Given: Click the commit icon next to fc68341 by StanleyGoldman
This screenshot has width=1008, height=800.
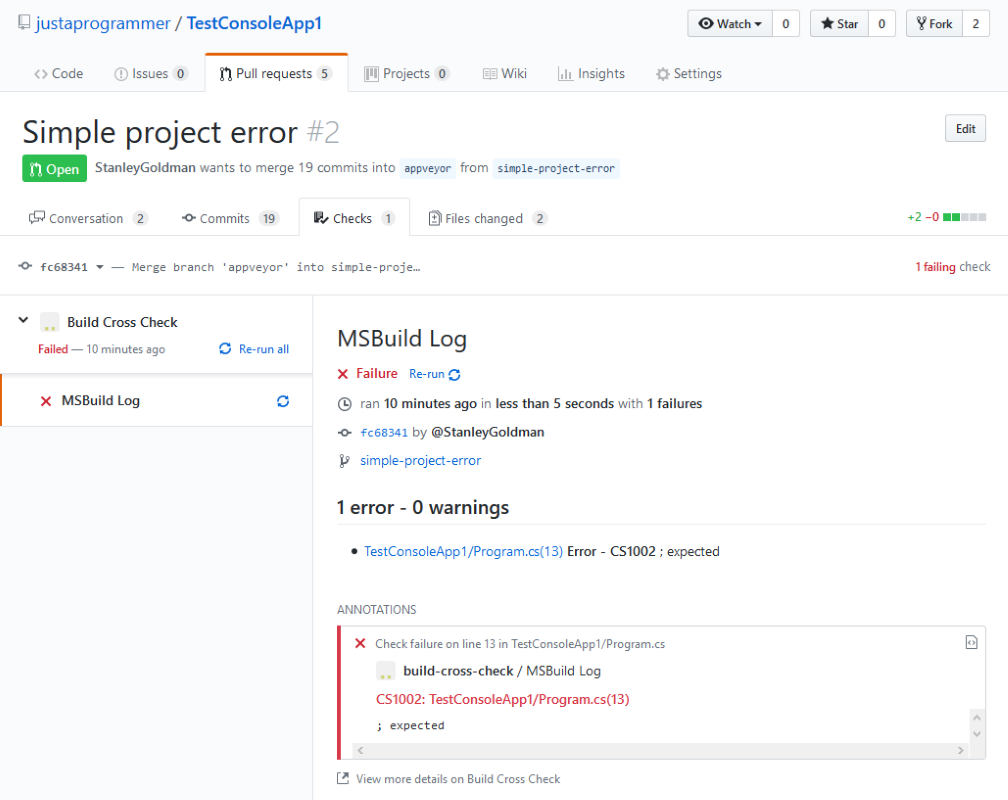Looking at the screenshot, I should (x=345, y=433).
